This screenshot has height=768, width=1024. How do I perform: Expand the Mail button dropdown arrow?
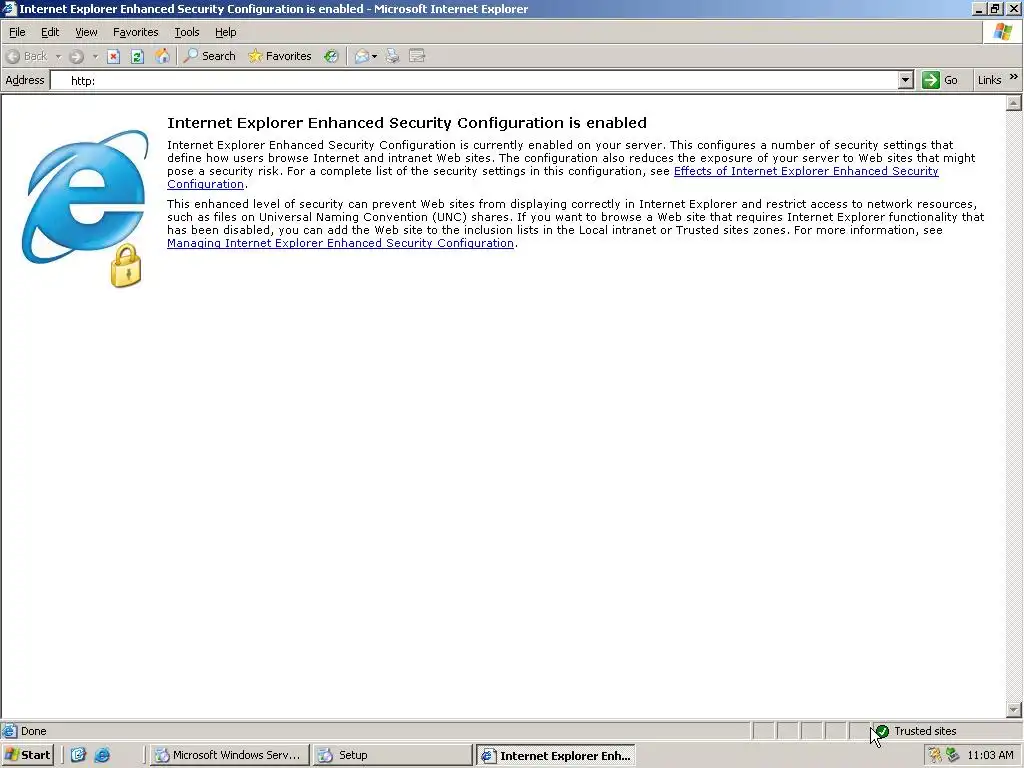coord(374,56)
